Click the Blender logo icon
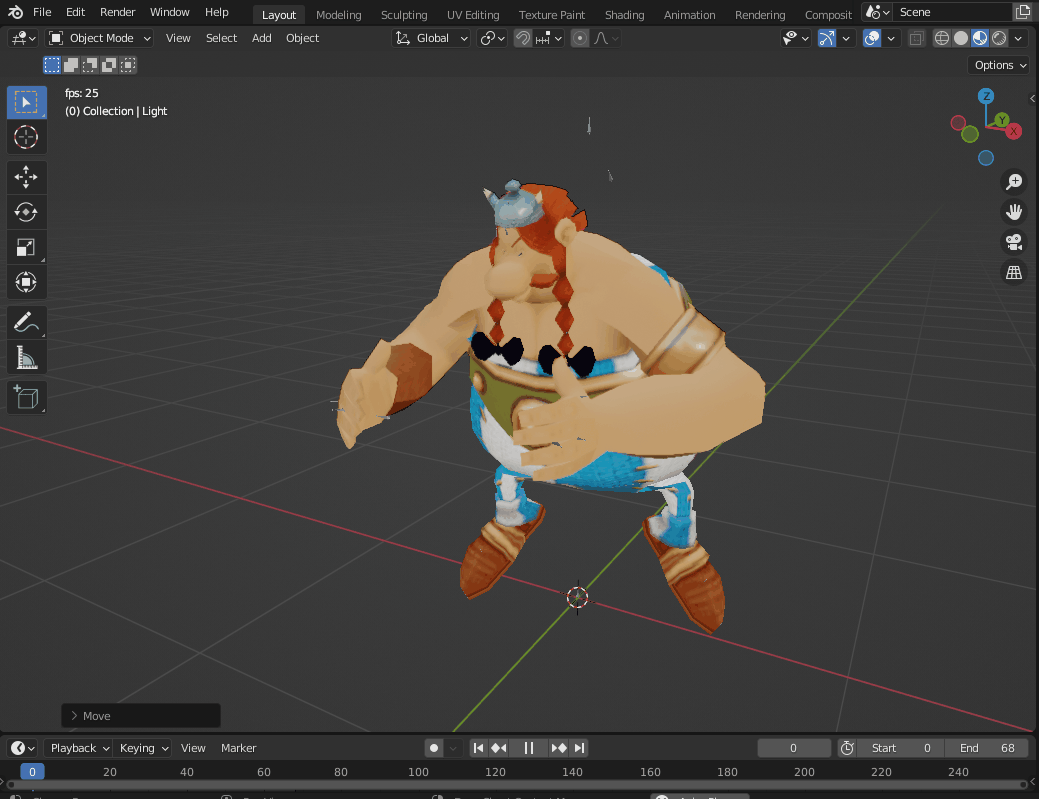1039x799 pixels. coord(15,12)
